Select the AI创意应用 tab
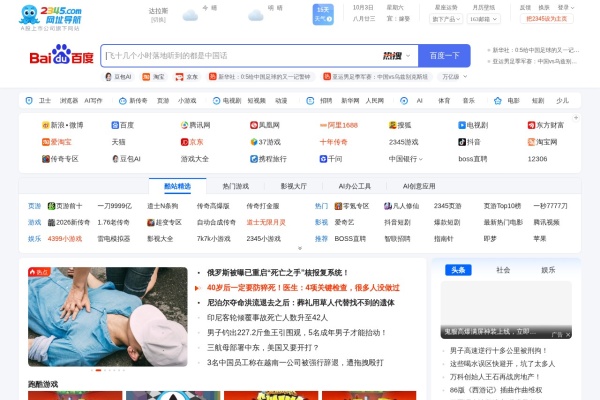This screenshot has width=600, height=400. [419, 186]
